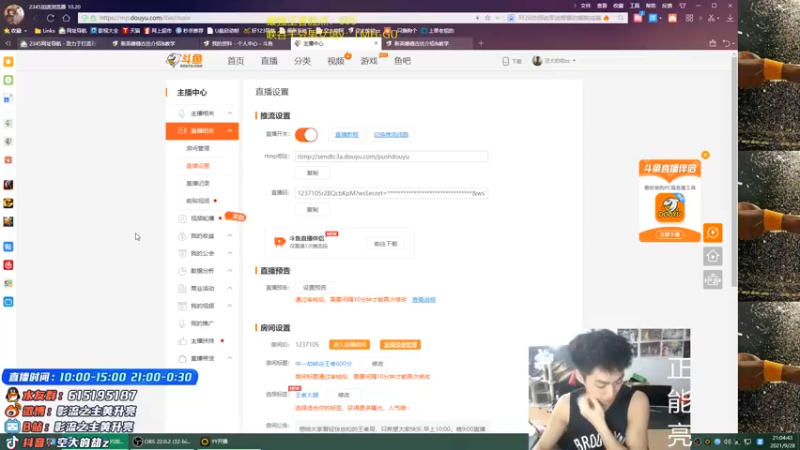Image resolution: width=800 pixels, height=450 pixels.
Task: Click the camera floating side icon
Action: point(713,280)
